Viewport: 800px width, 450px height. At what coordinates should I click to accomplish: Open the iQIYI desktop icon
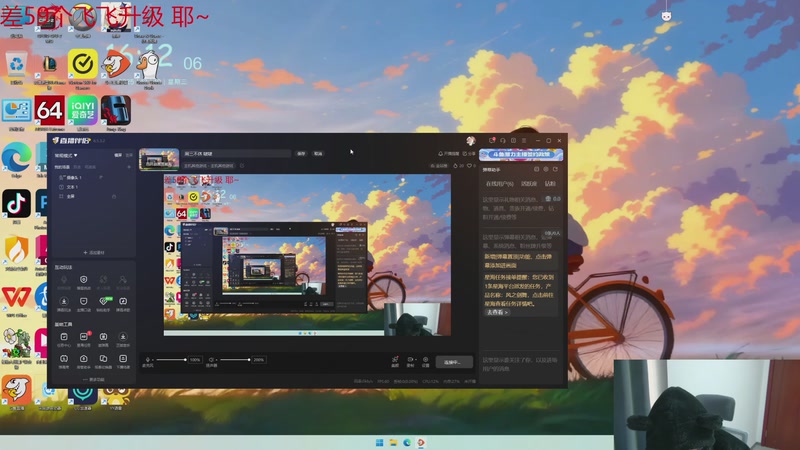pyautogui.click(x=83, y=113)
